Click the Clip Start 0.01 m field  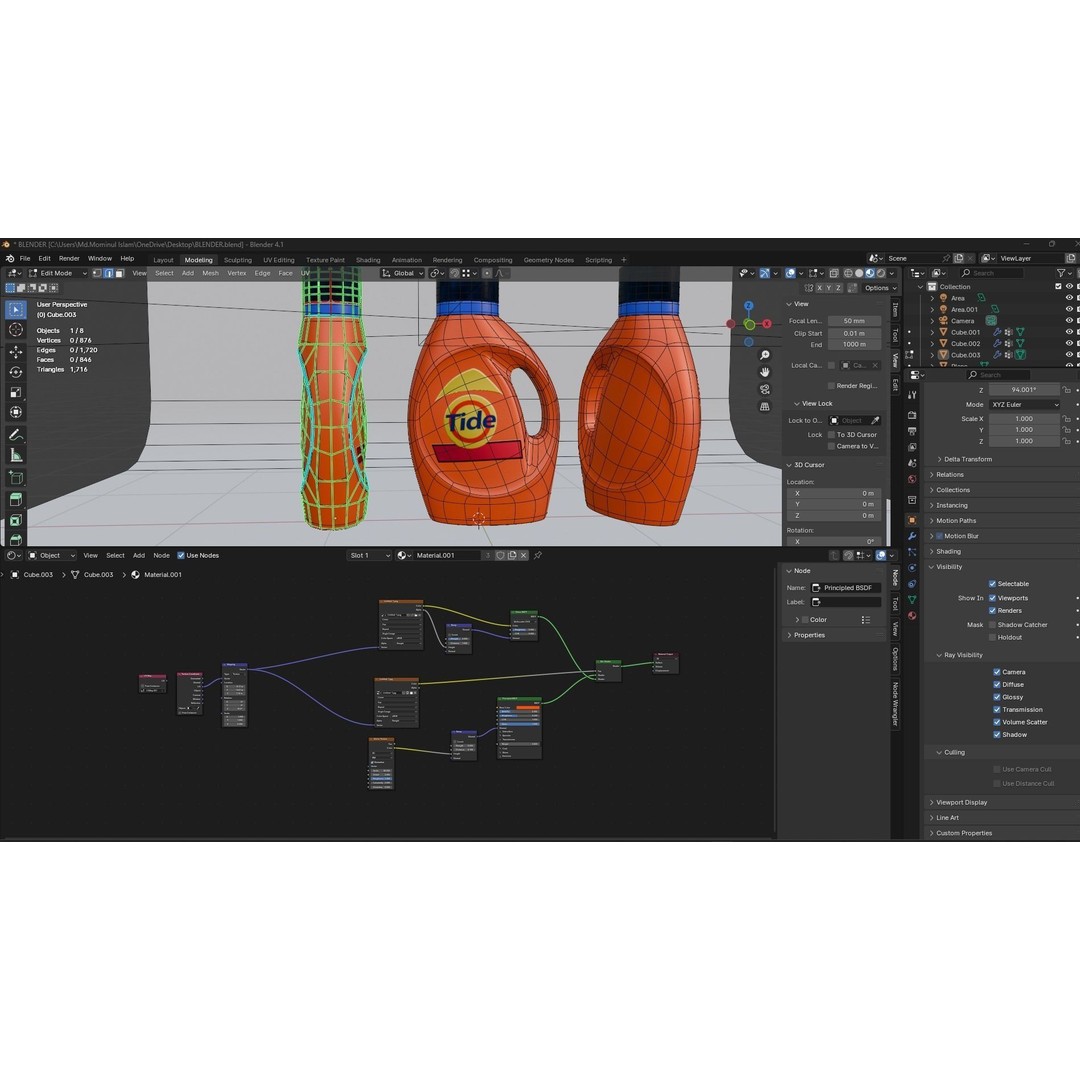pos(854,334)
